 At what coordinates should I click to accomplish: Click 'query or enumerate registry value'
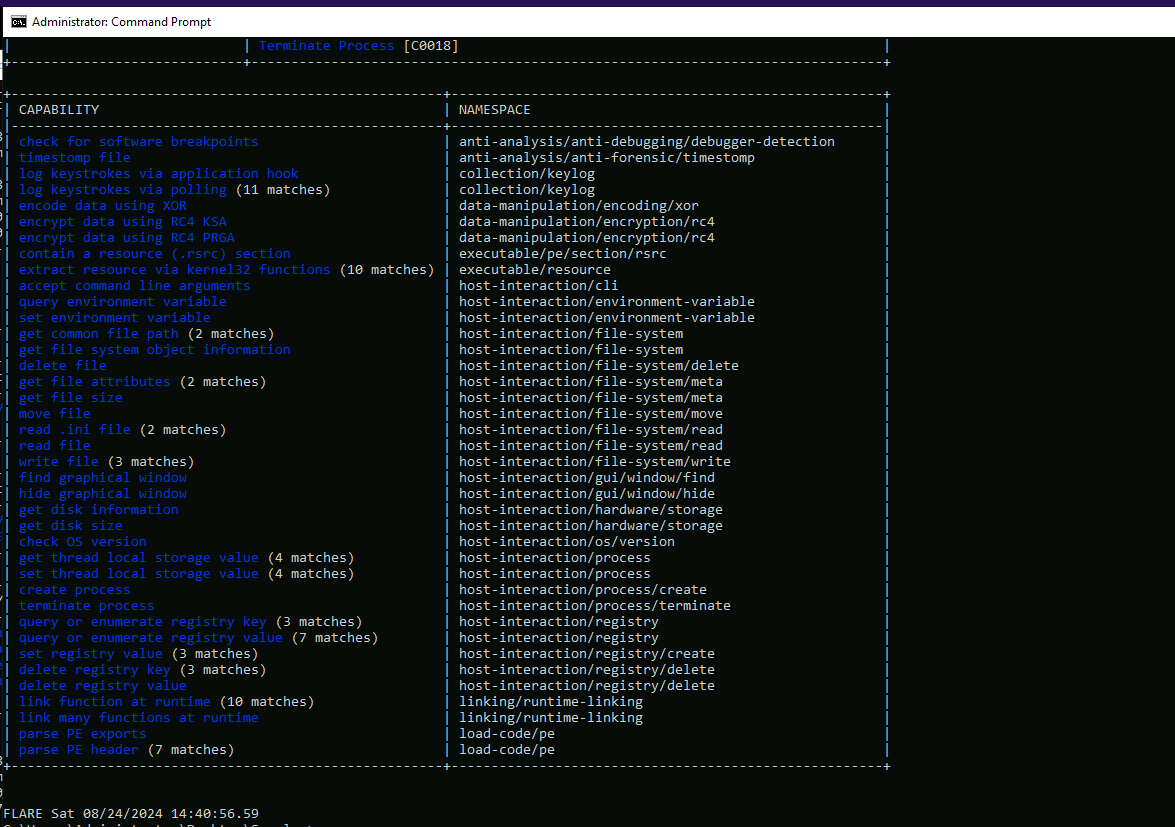151,637
